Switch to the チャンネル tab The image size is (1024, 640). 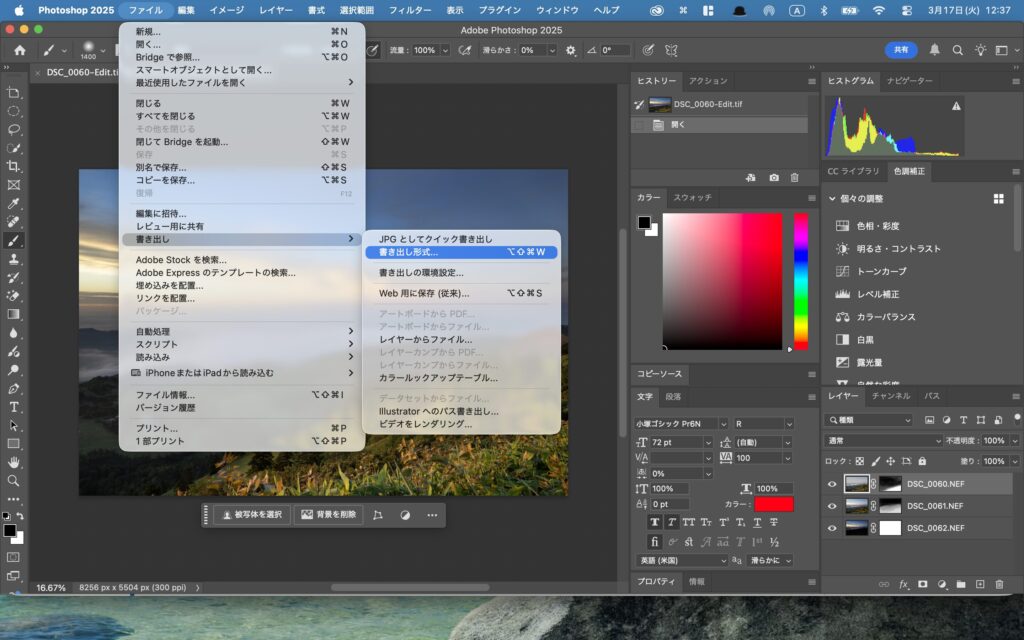click(890, 396)
